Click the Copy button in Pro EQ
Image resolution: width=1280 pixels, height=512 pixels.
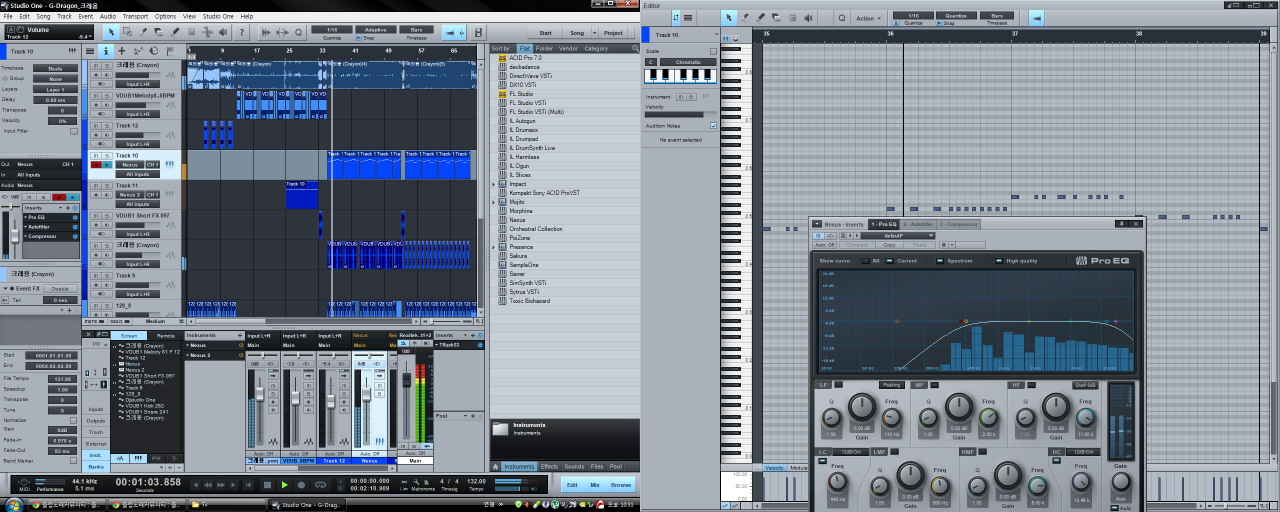coord(889,245)
